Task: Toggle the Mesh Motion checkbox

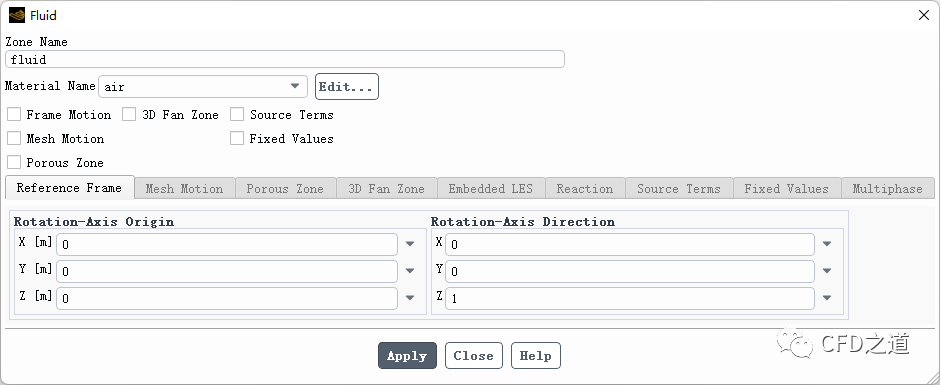Action: (14, 139)
